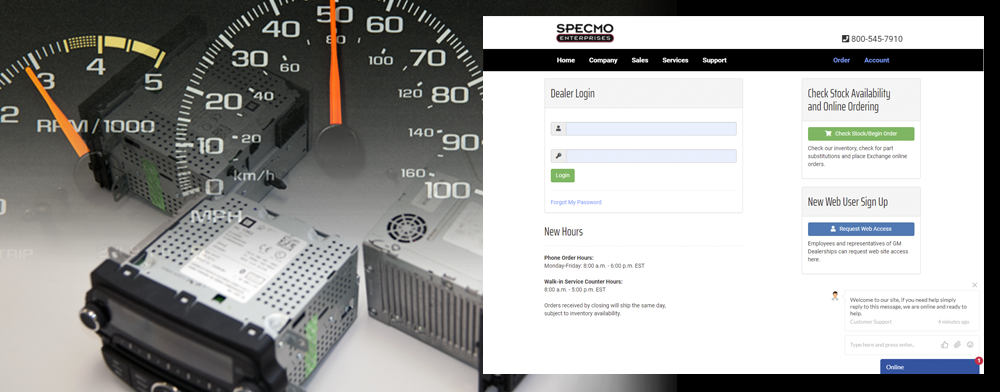The height and width of the screenshot is (392, 1000).
Task: Open the emoji picker in chat
Action: (x=970, y=345)
